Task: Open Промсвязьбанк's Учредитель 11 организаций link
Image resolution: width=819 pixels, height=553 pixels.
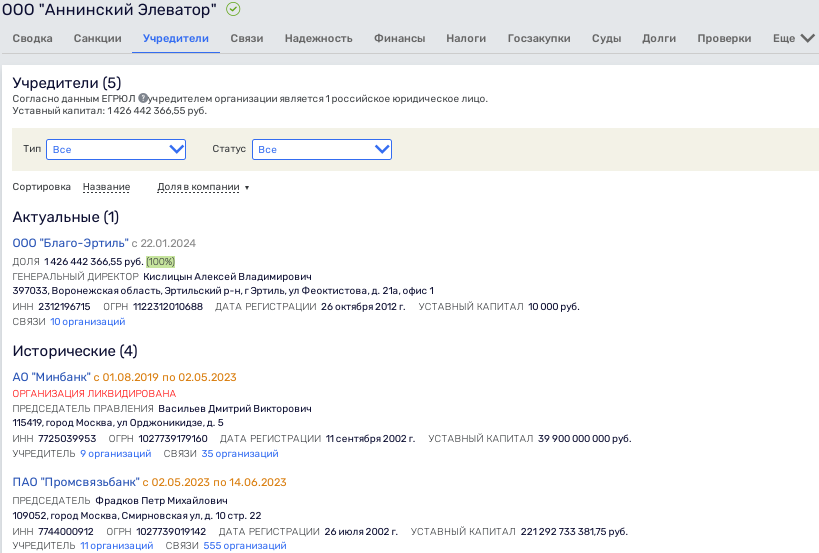Action: tap(116, 546)
